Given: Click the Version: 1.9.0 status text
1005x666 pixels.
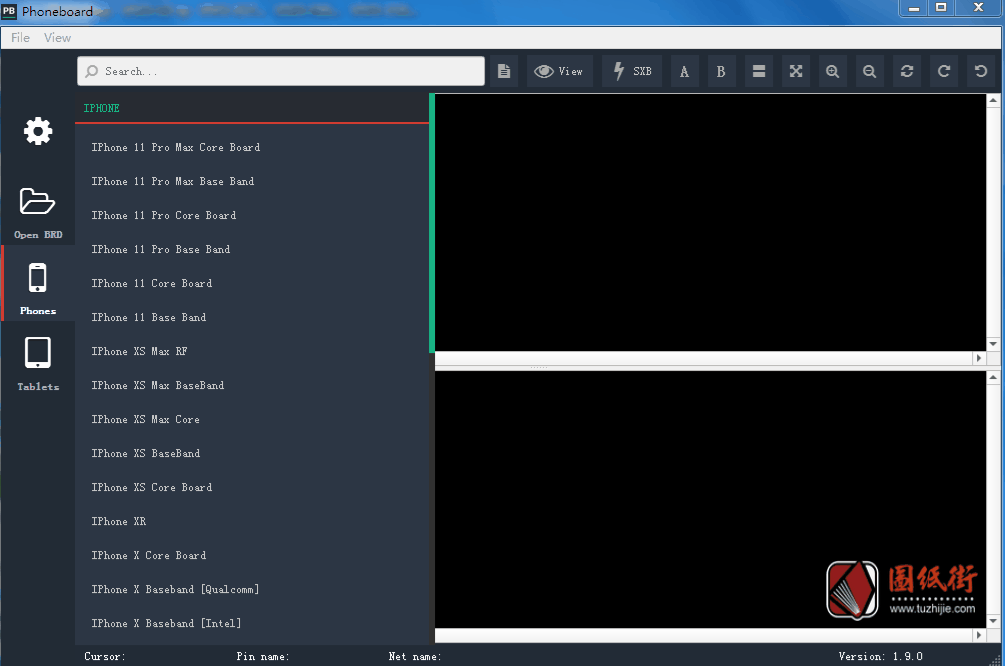Looking at the screenshot, I should (x=881, y=656).
